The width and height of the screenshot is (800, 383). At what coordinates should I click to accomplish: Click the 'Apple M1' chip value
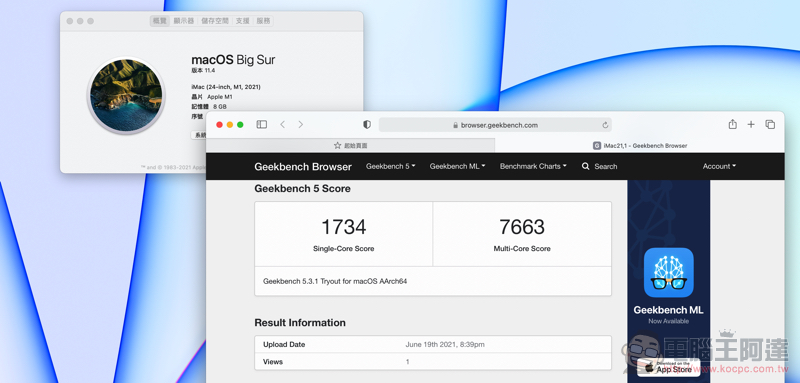tap(219, 97)
